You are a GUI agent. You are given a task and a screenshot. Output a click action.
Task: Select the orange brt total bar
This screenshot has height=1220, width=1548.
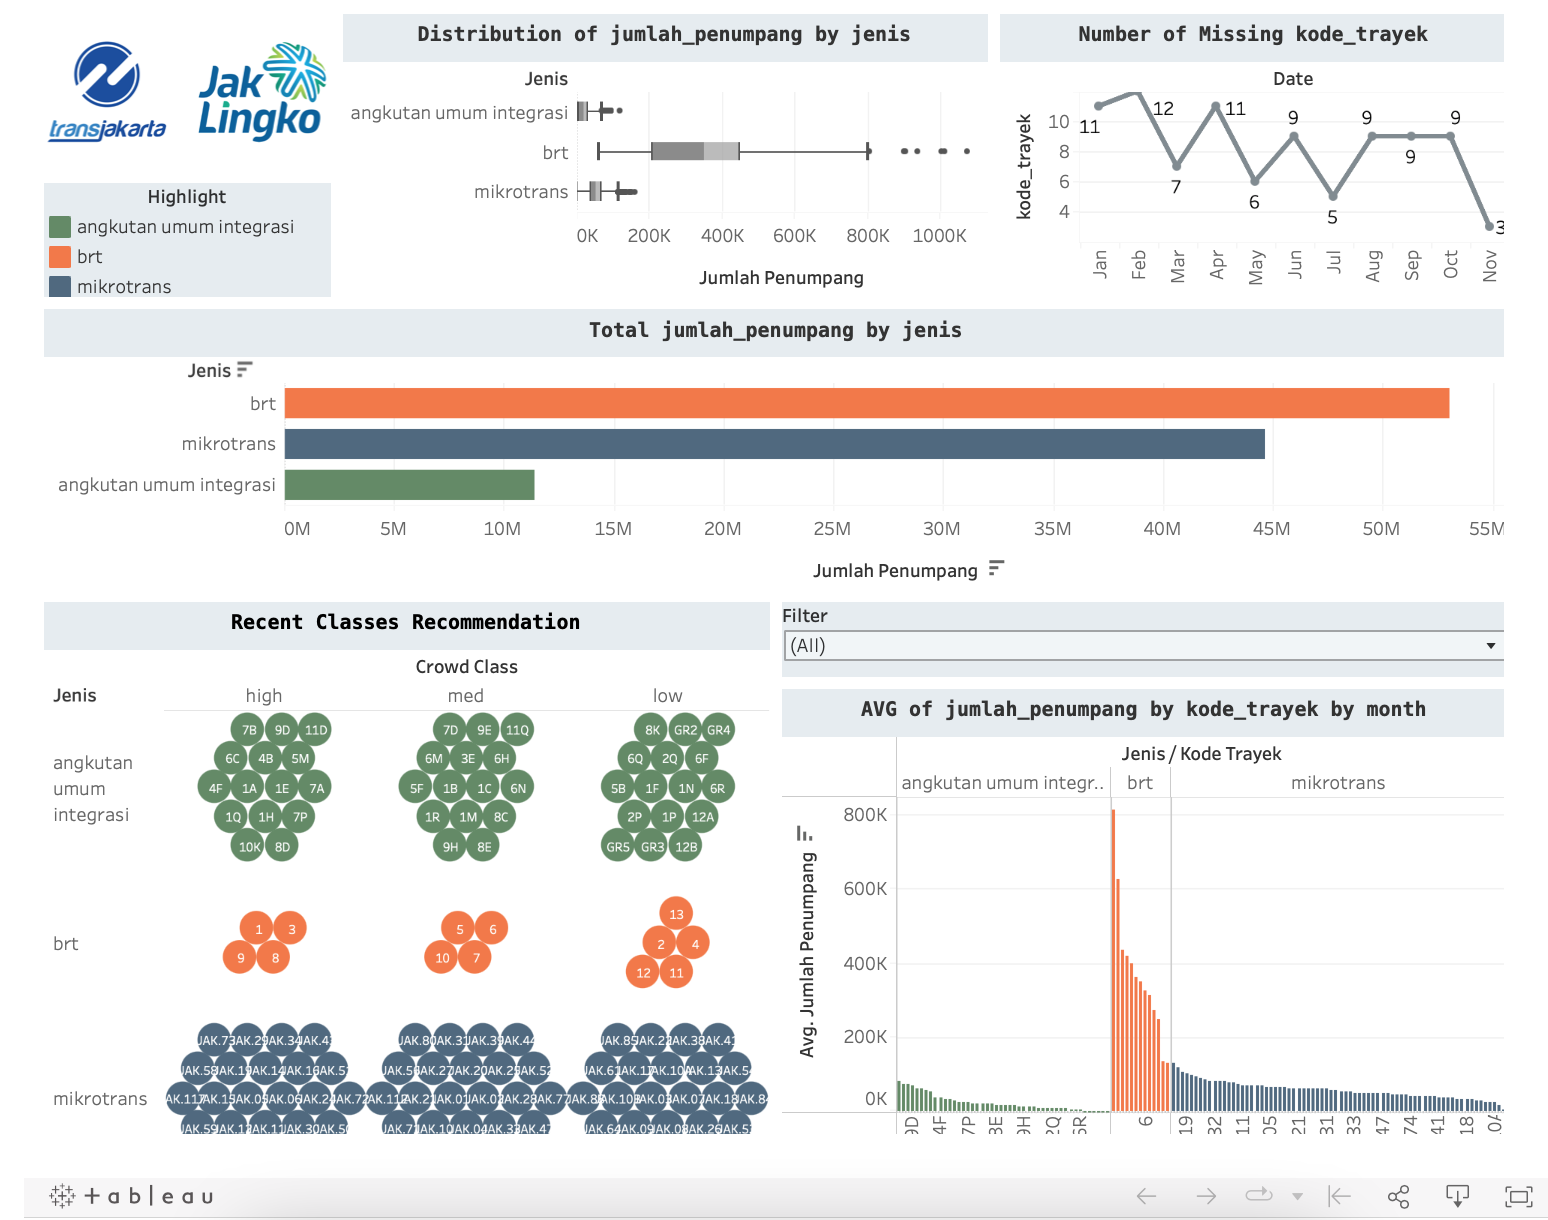[867, 403]
